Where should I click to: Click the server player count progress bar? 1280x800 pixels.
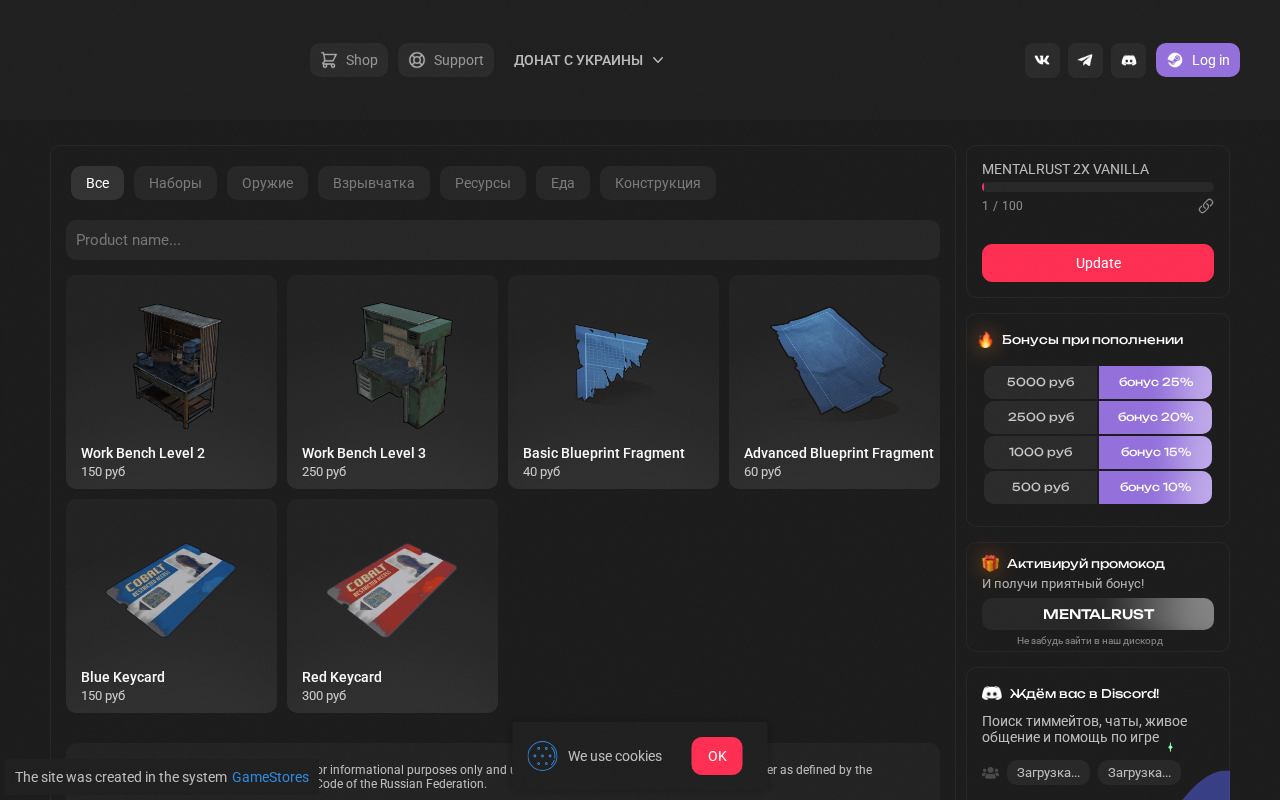coord(1098,187)
